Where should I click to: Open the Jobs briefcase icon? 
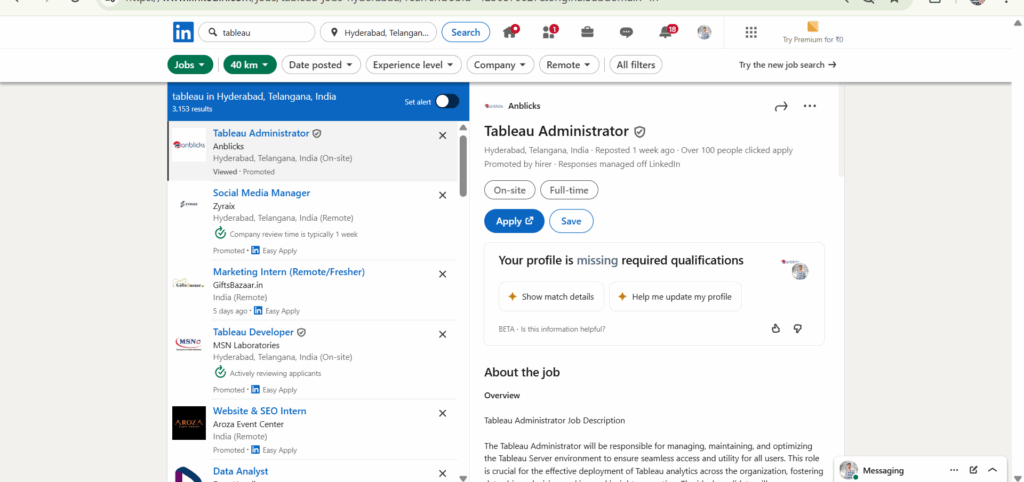587,33
